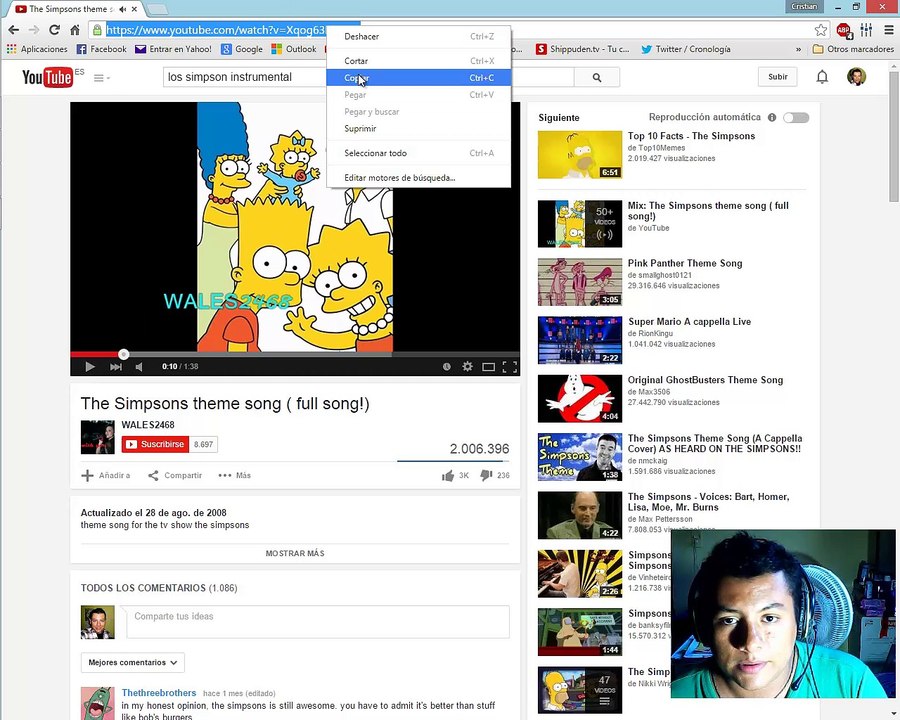Open the Aplicaciones apps shortcut
The width and height of the screenshot is (900, 720).
tap(37, 49)
